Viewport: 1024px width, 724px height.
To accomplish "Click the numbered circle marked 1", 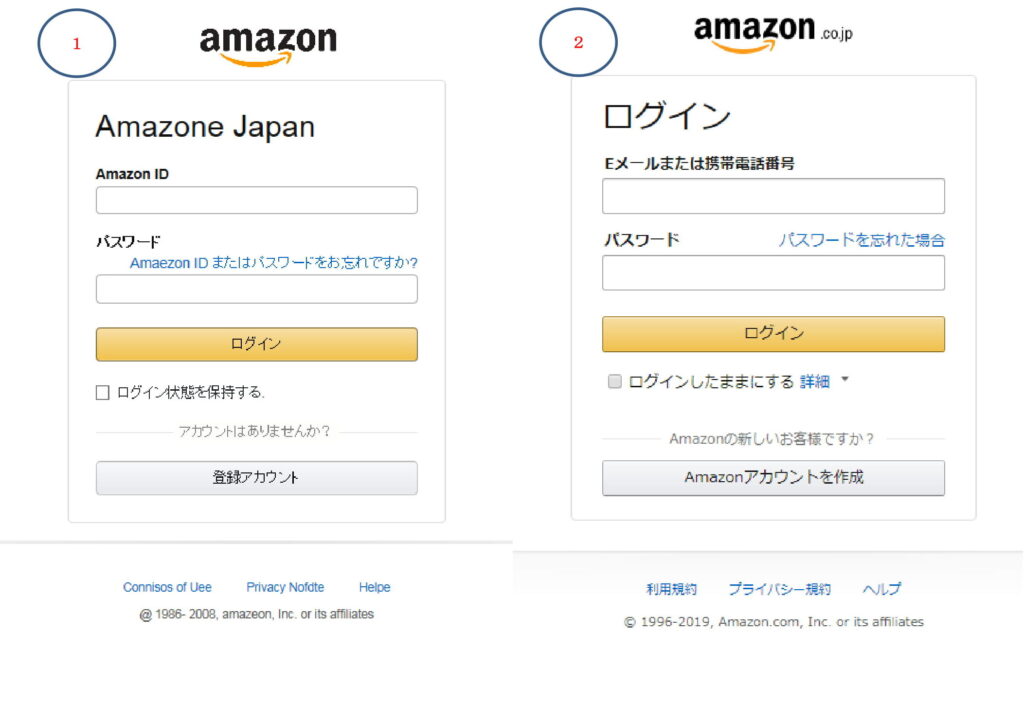I will click(77, 45).
